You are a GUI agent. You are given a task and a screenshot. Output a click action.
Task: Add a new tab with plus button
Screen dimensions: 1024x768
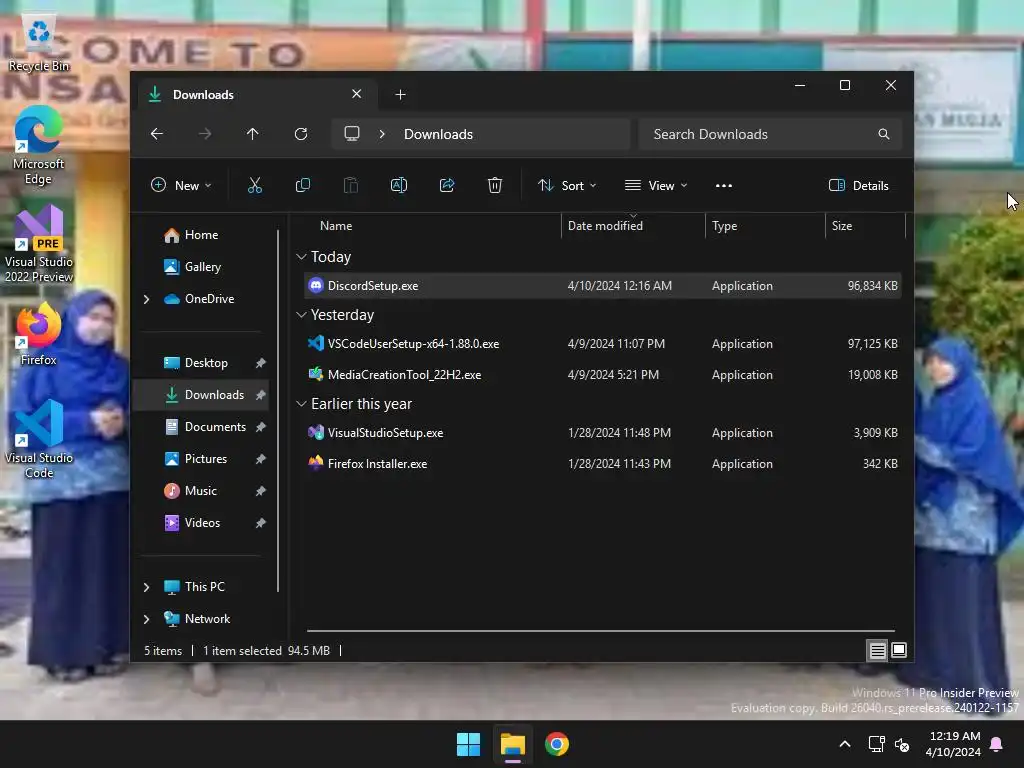(x=400, y=95)
